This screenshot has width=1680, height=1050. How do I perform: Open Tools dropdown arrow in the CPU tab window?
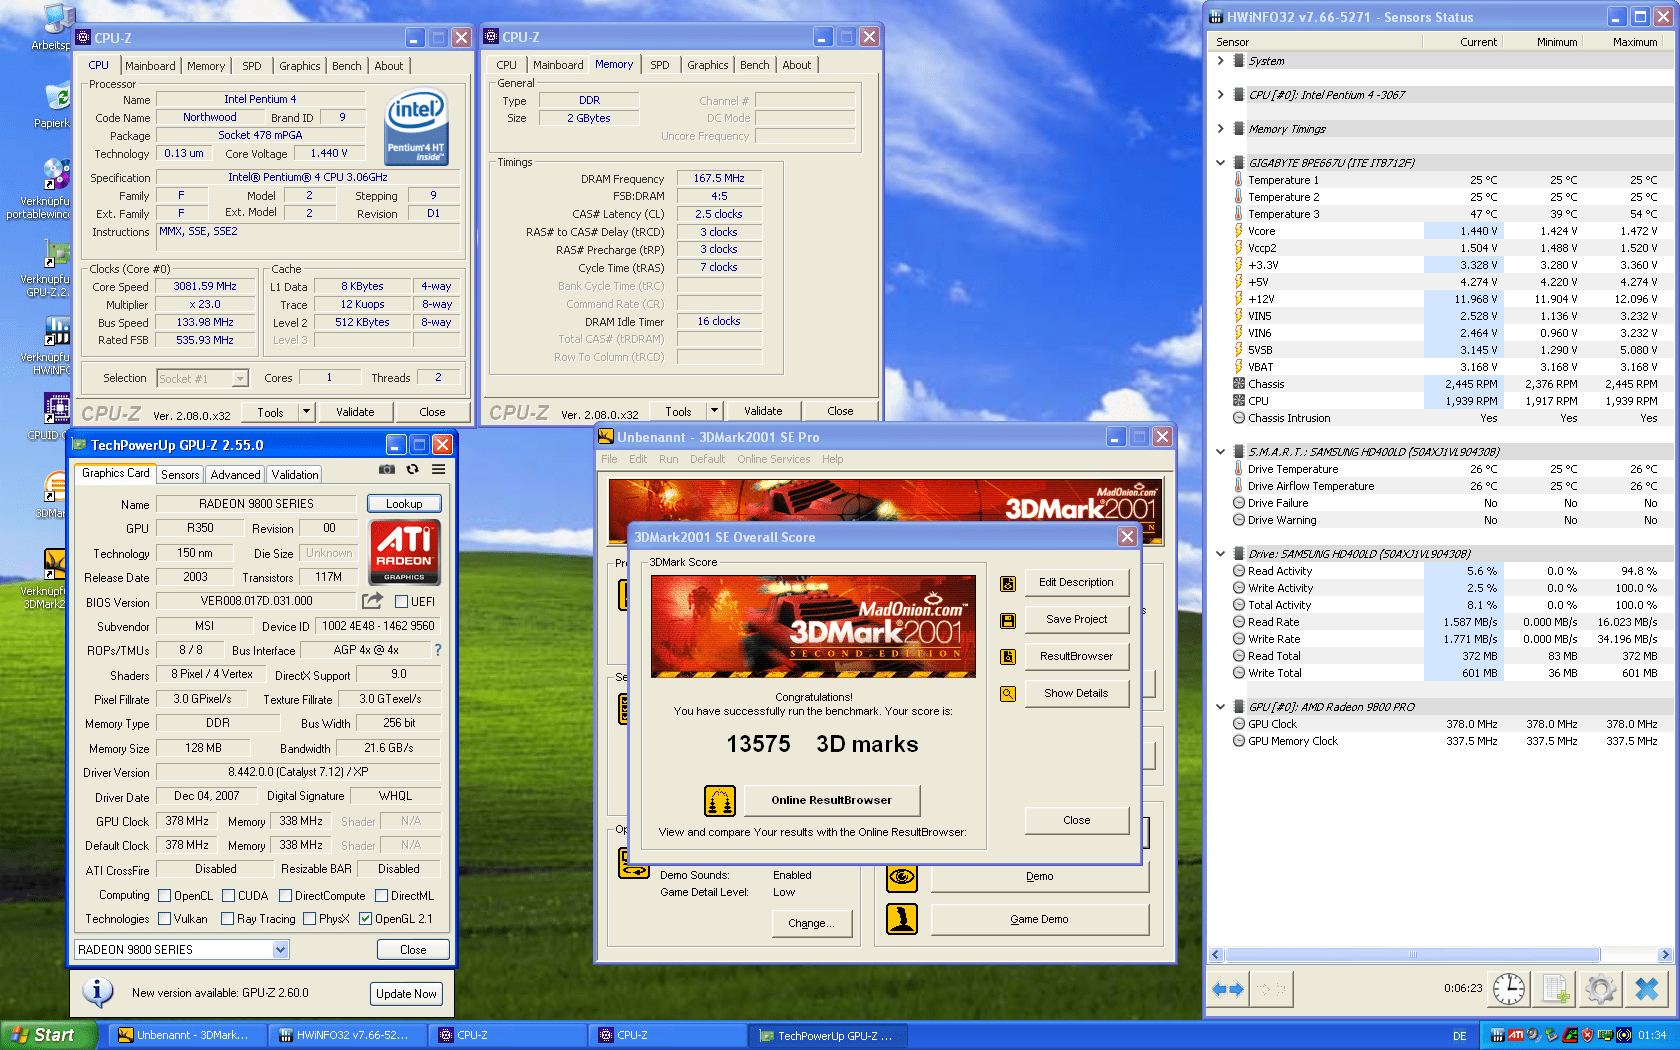click(x=306, y=412)
